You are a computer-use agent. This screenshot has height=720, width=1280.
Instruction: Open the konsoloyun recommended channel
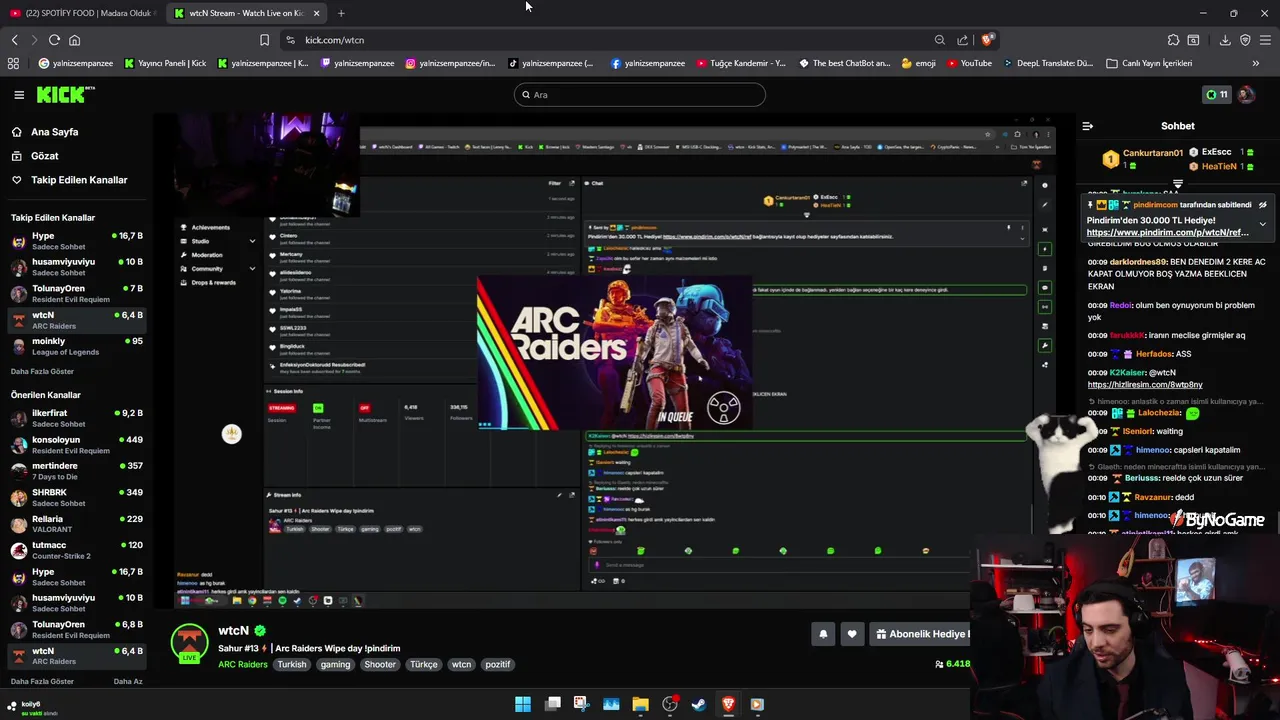coord(77,445)
